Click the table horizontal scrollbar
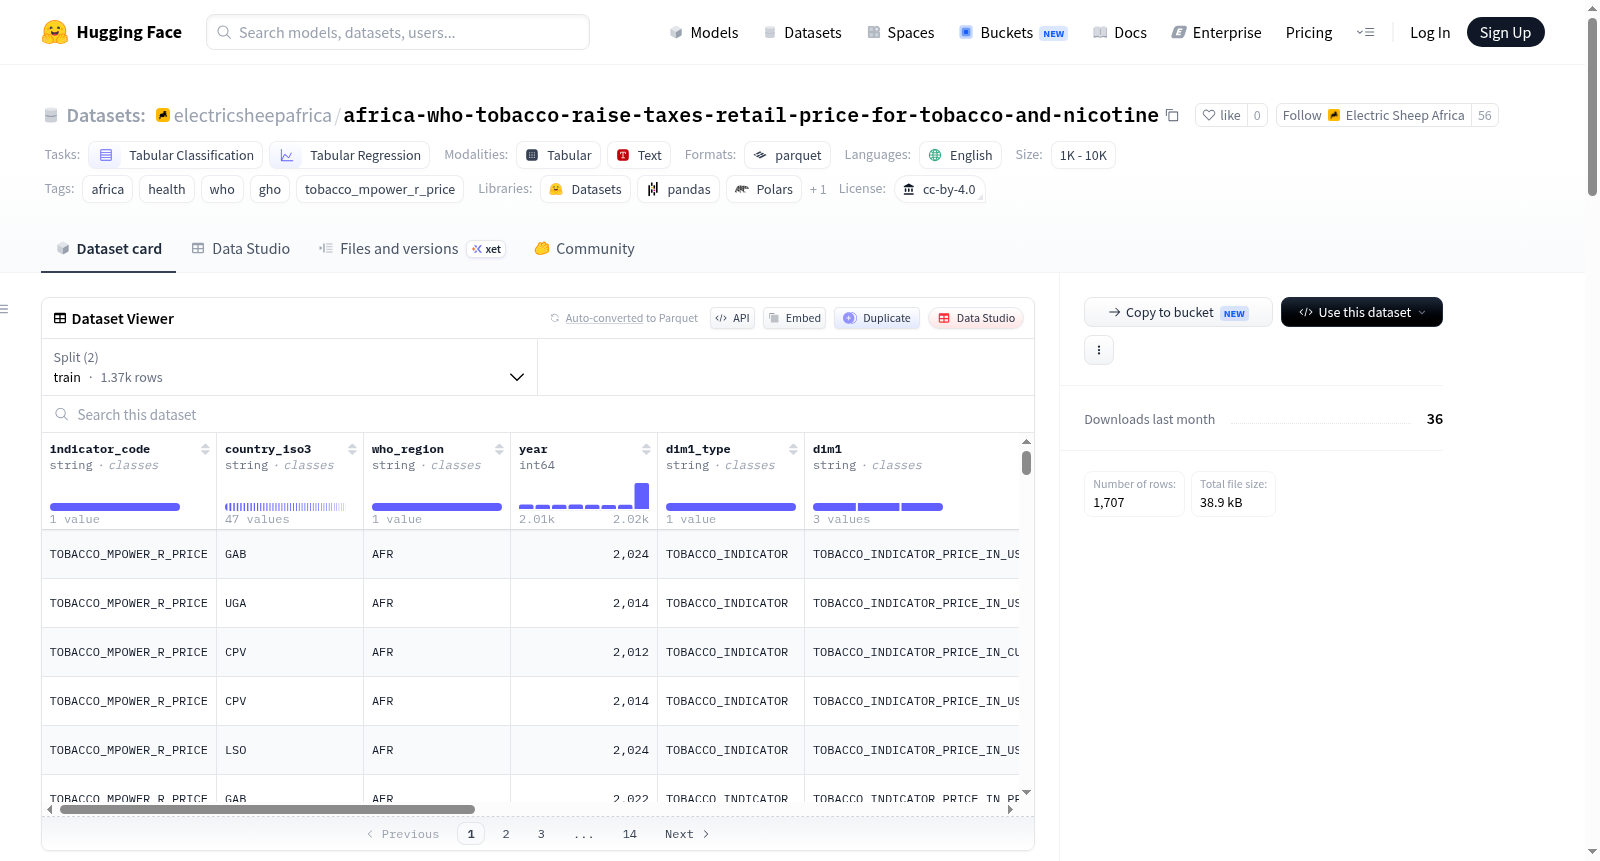1600x861 pixels. pos(267,809)
